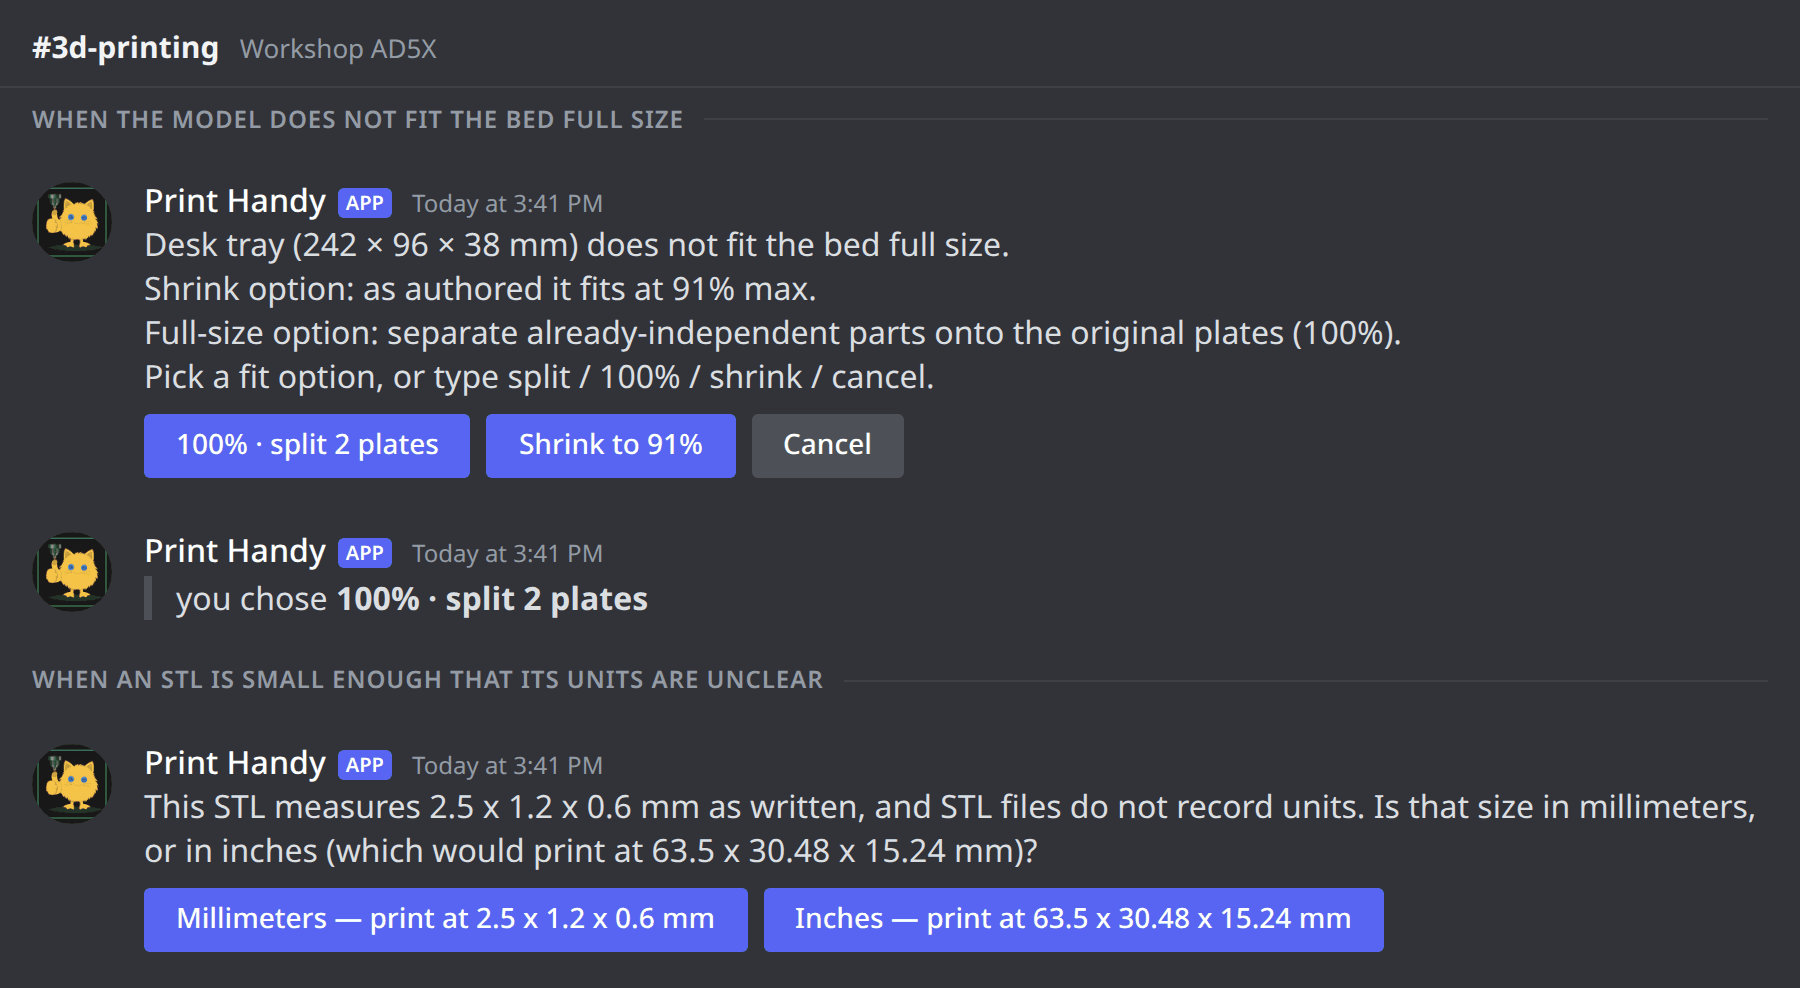Click the 'you chose 100% · split 2 plates' quote
This screenshot has height=988, width=1800.
click(412, 599)
